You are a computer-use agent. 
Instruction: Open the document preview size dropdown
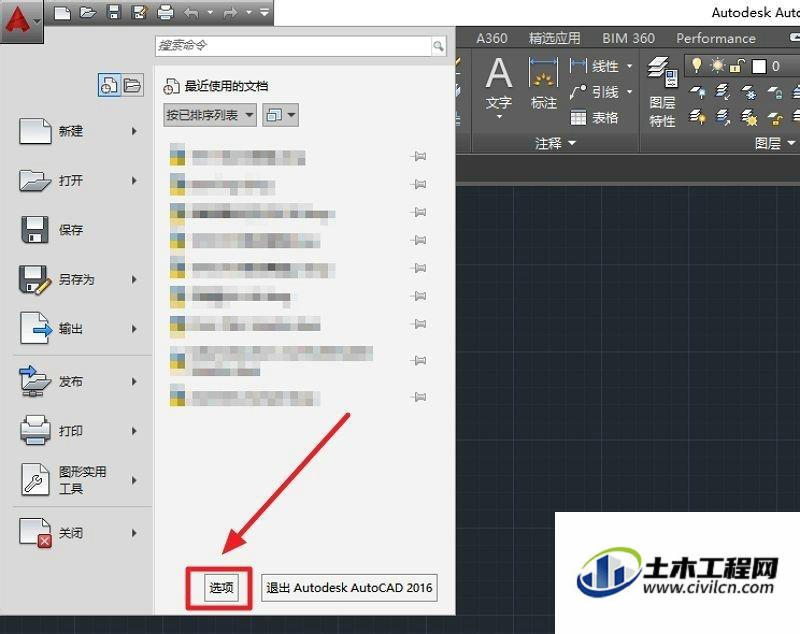click(280, 115)
